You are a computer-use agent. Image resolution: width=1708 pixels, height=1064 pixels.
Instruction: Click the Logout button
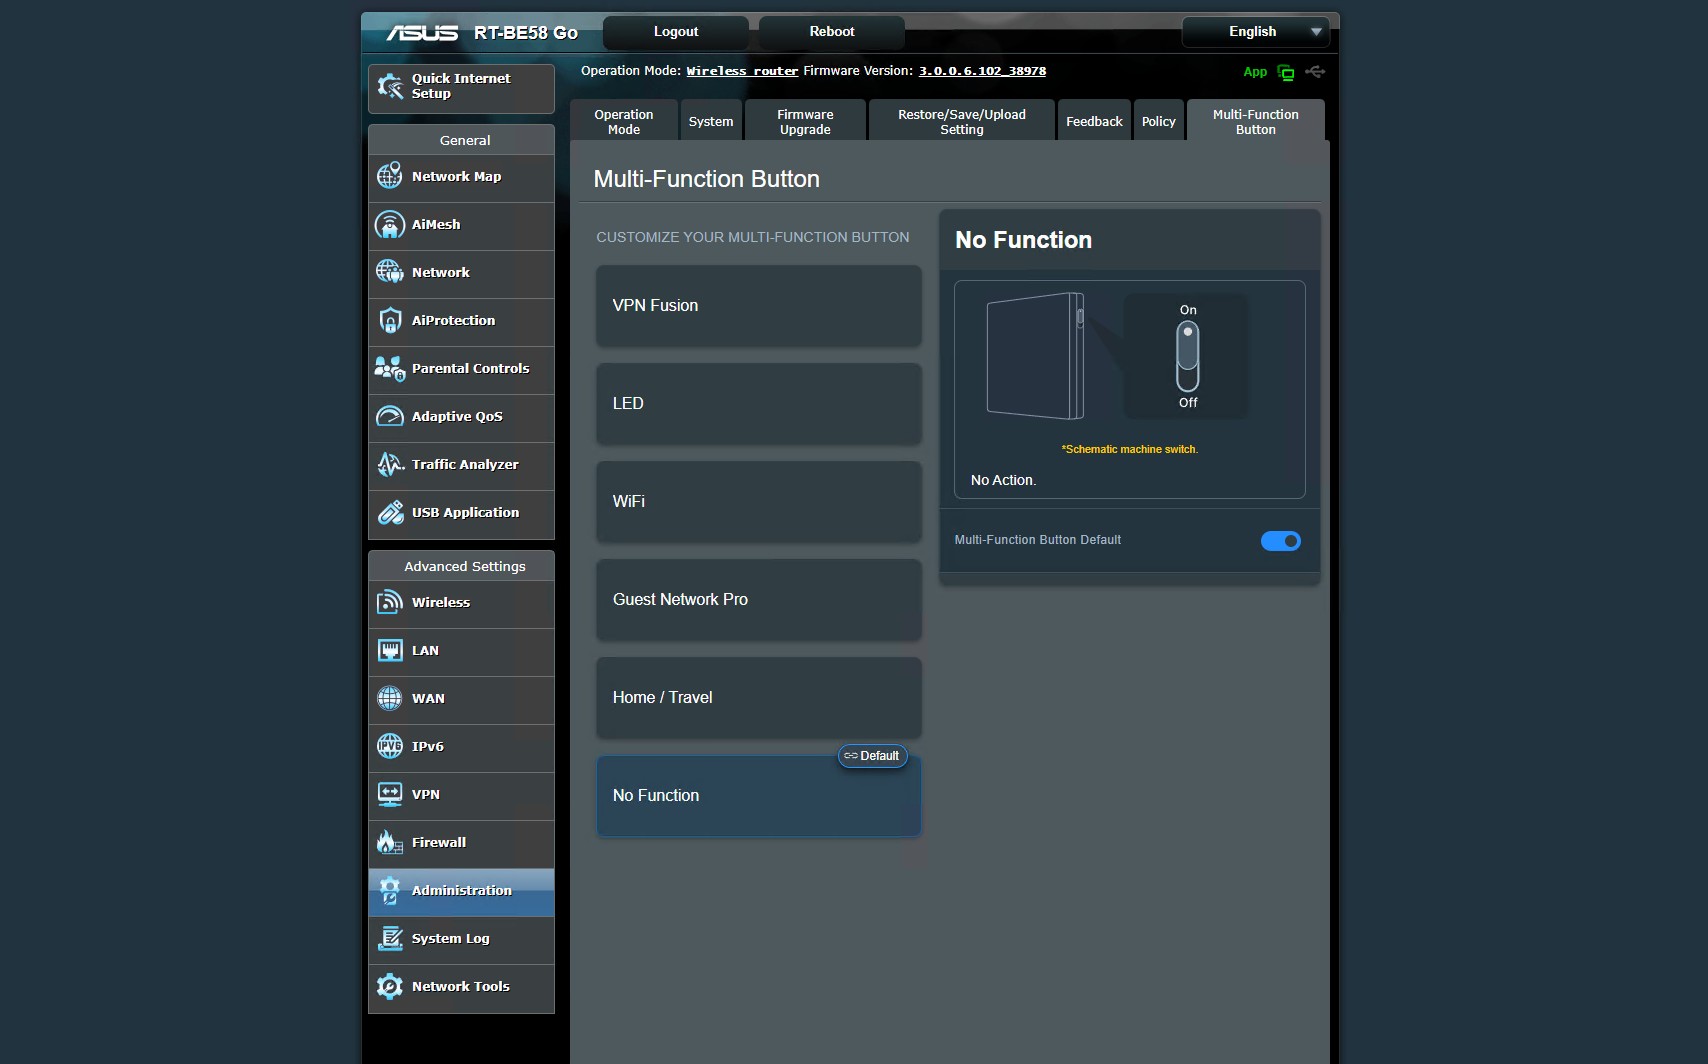(676, 32)
